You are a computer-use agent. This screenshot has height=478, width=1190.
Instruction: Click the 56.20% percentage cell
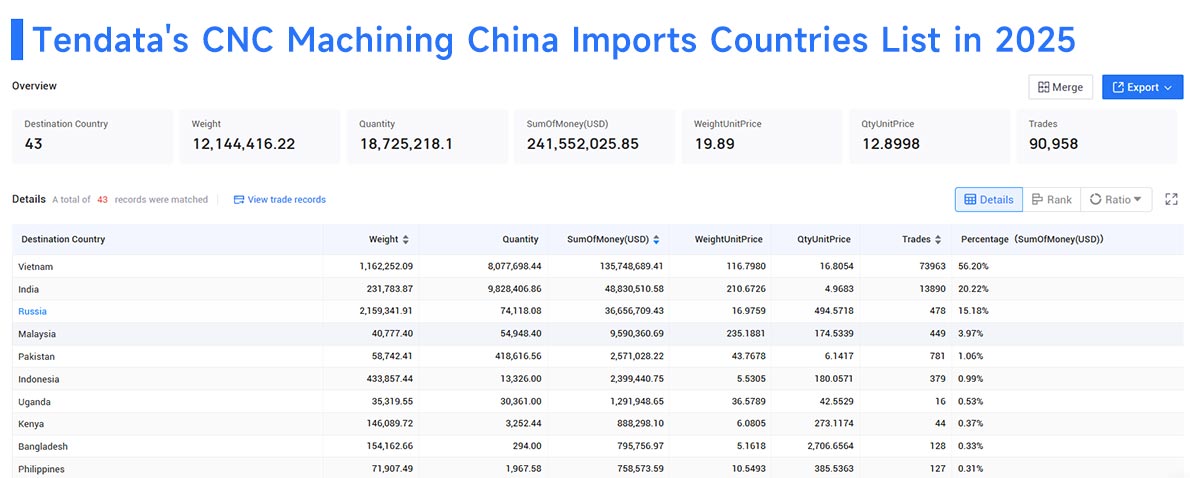(974, 266)
